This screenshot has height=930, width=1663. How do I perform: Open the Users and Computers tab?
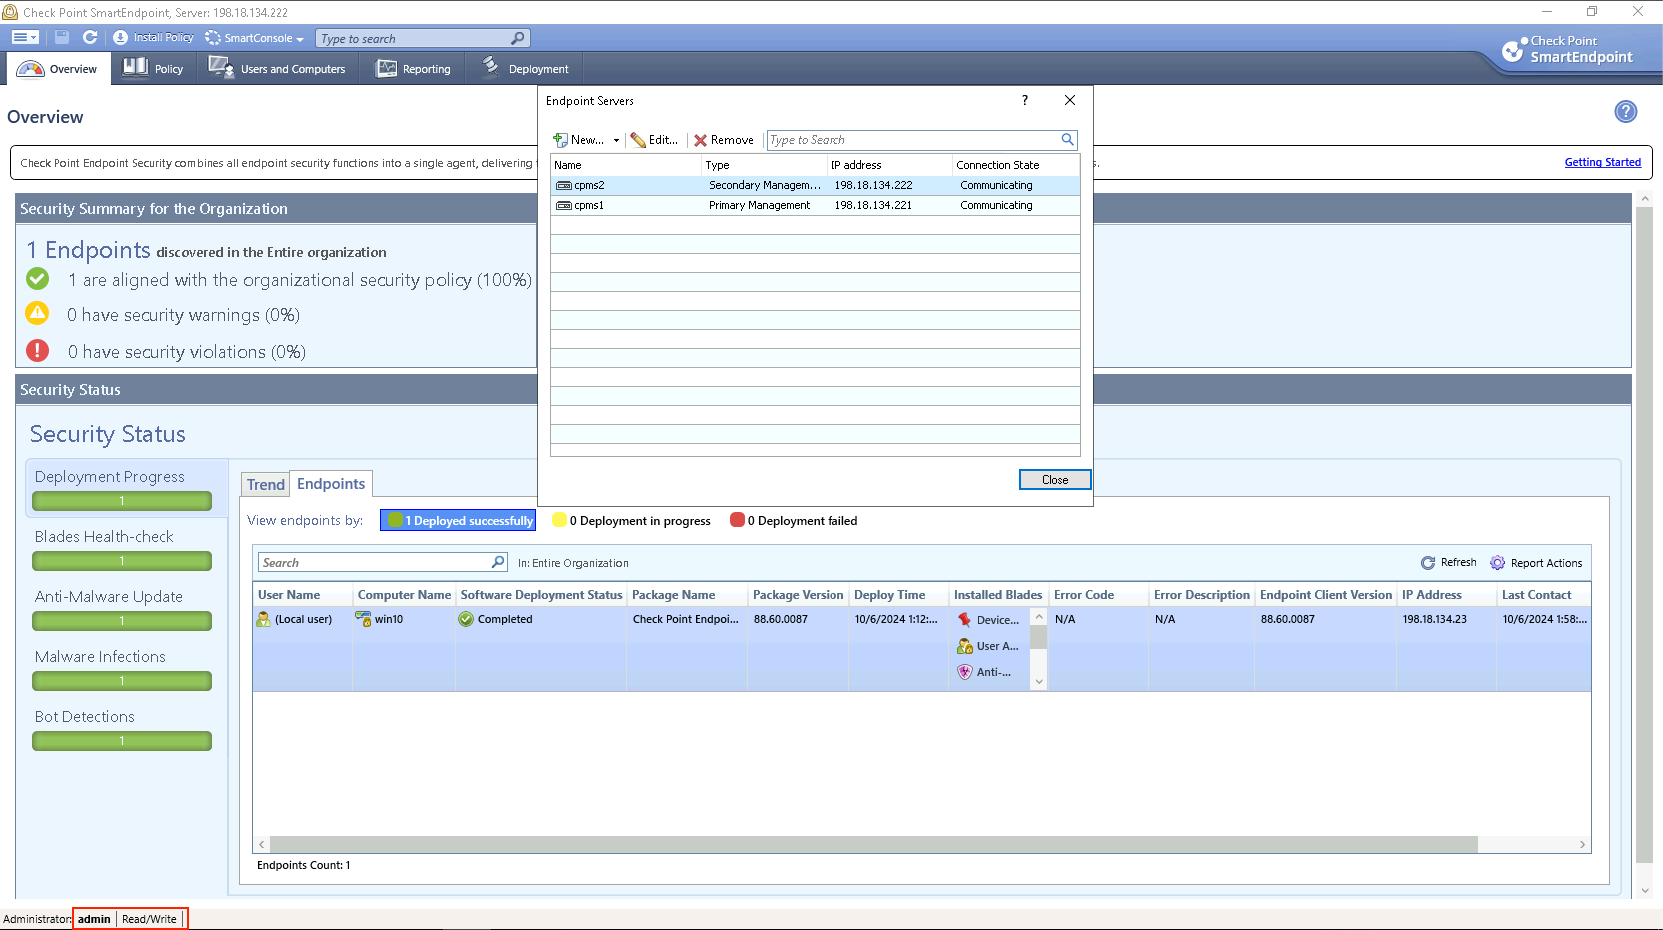tap(278, 69)
